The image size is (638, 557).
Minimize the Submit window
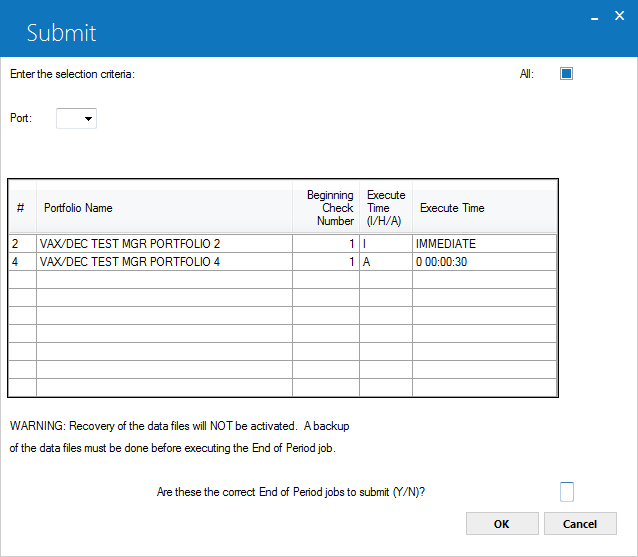coord(594,17)
